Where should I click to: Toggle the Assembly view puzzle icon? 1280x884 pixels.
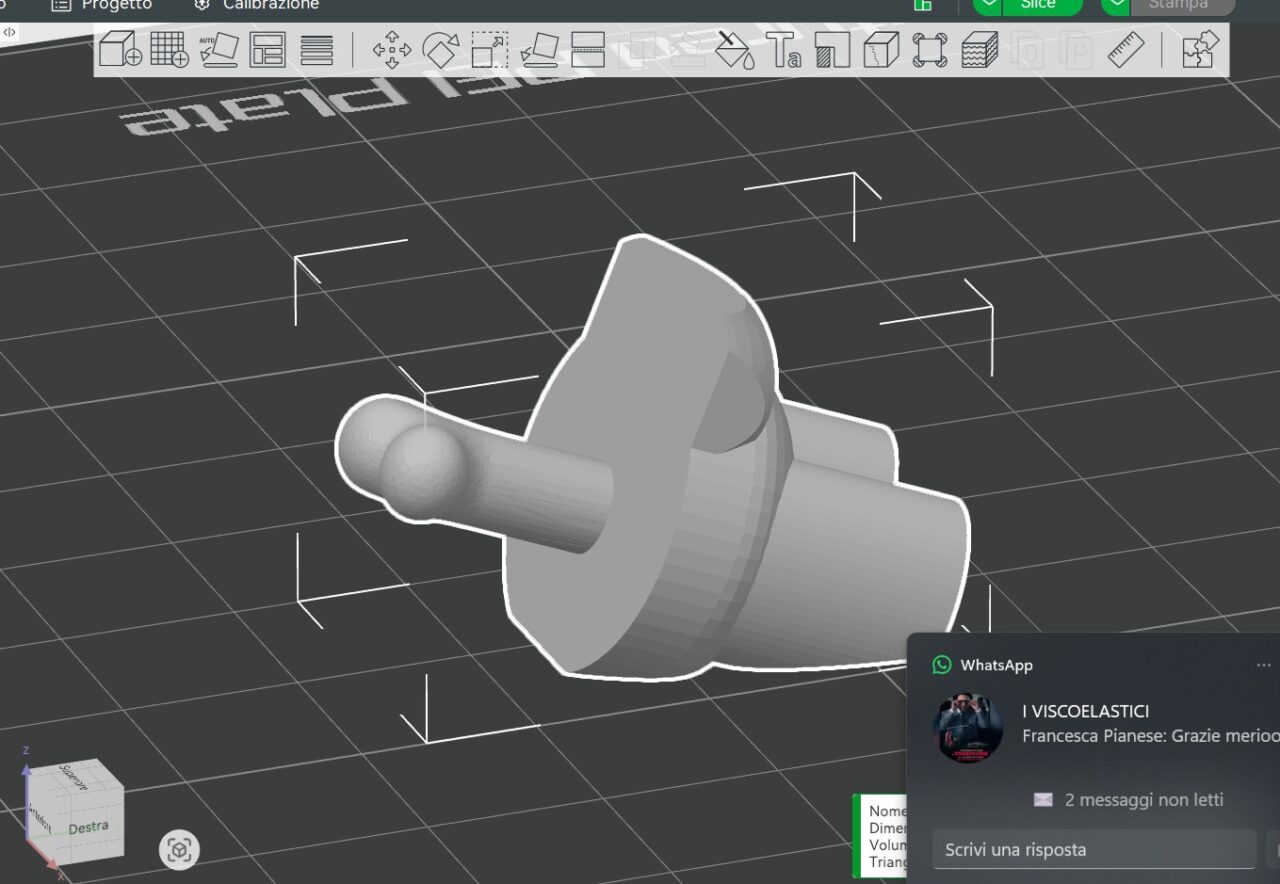(x=1200, y=49)
